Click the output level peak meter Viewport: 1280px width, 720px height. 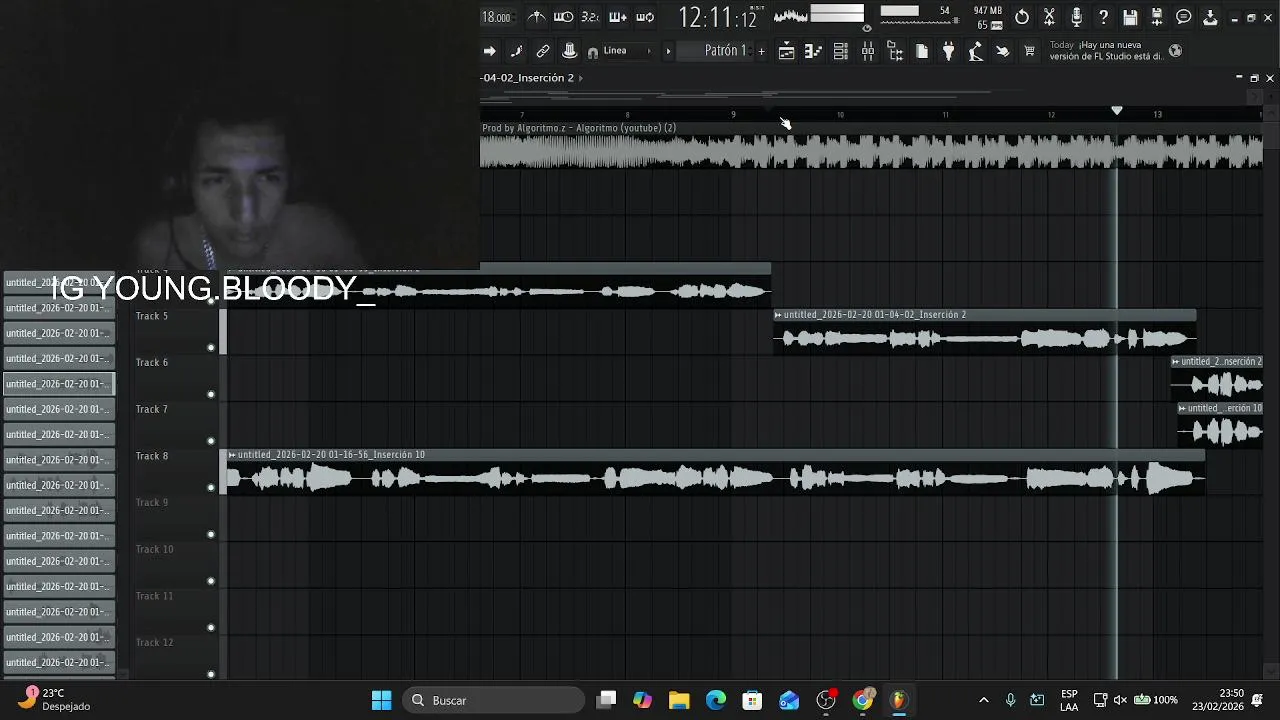pyautogui.click(x=837, y=13)
